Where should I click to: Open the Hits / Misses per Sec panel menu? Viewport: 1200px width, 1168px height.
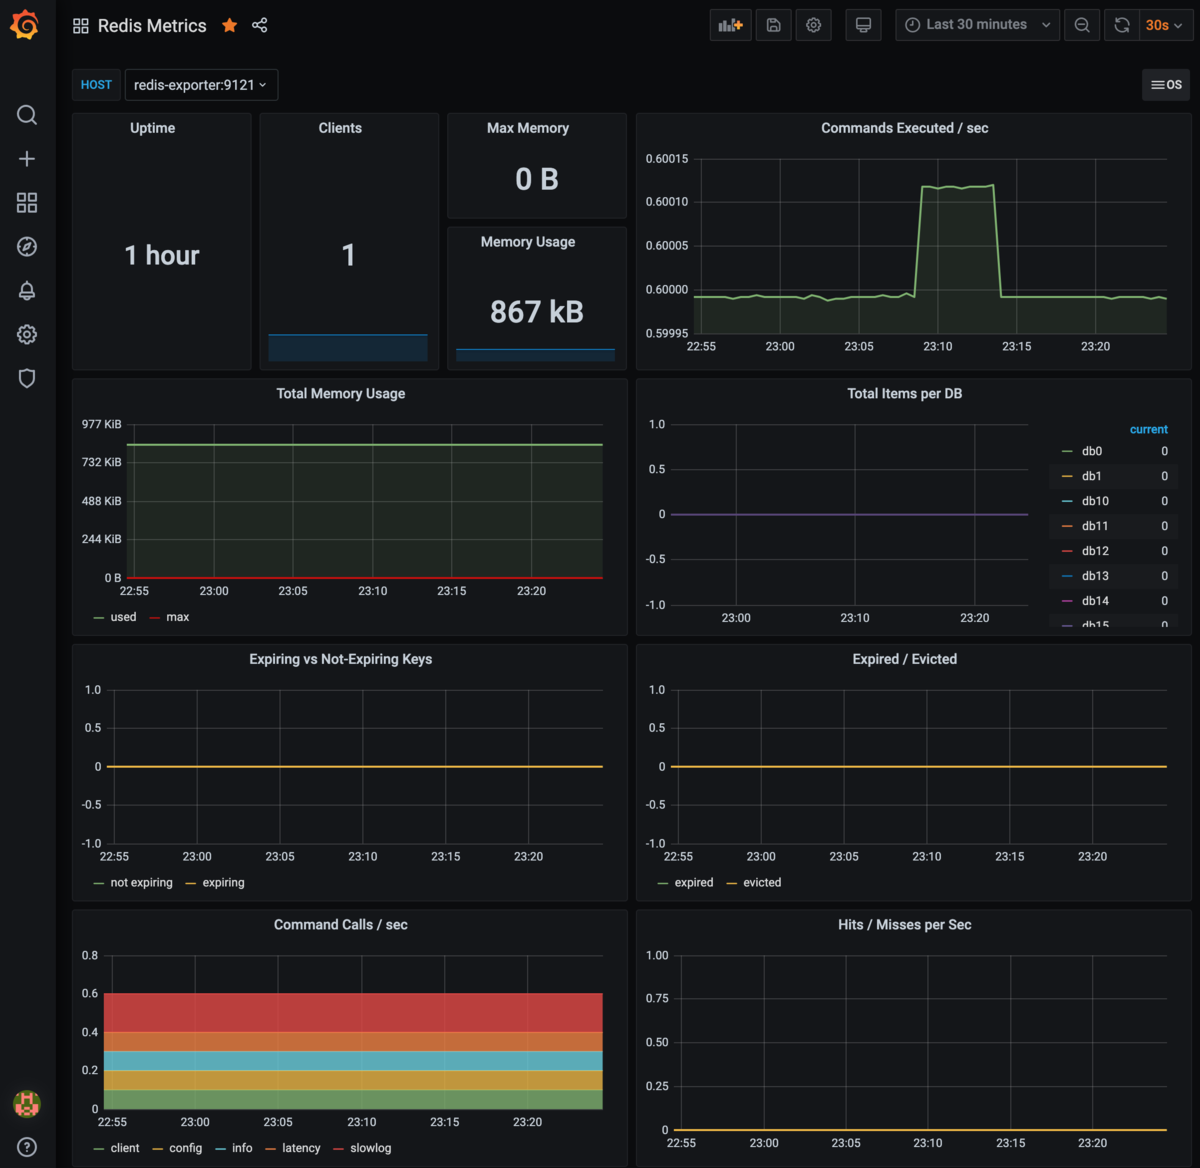click(x=905, y=925)
